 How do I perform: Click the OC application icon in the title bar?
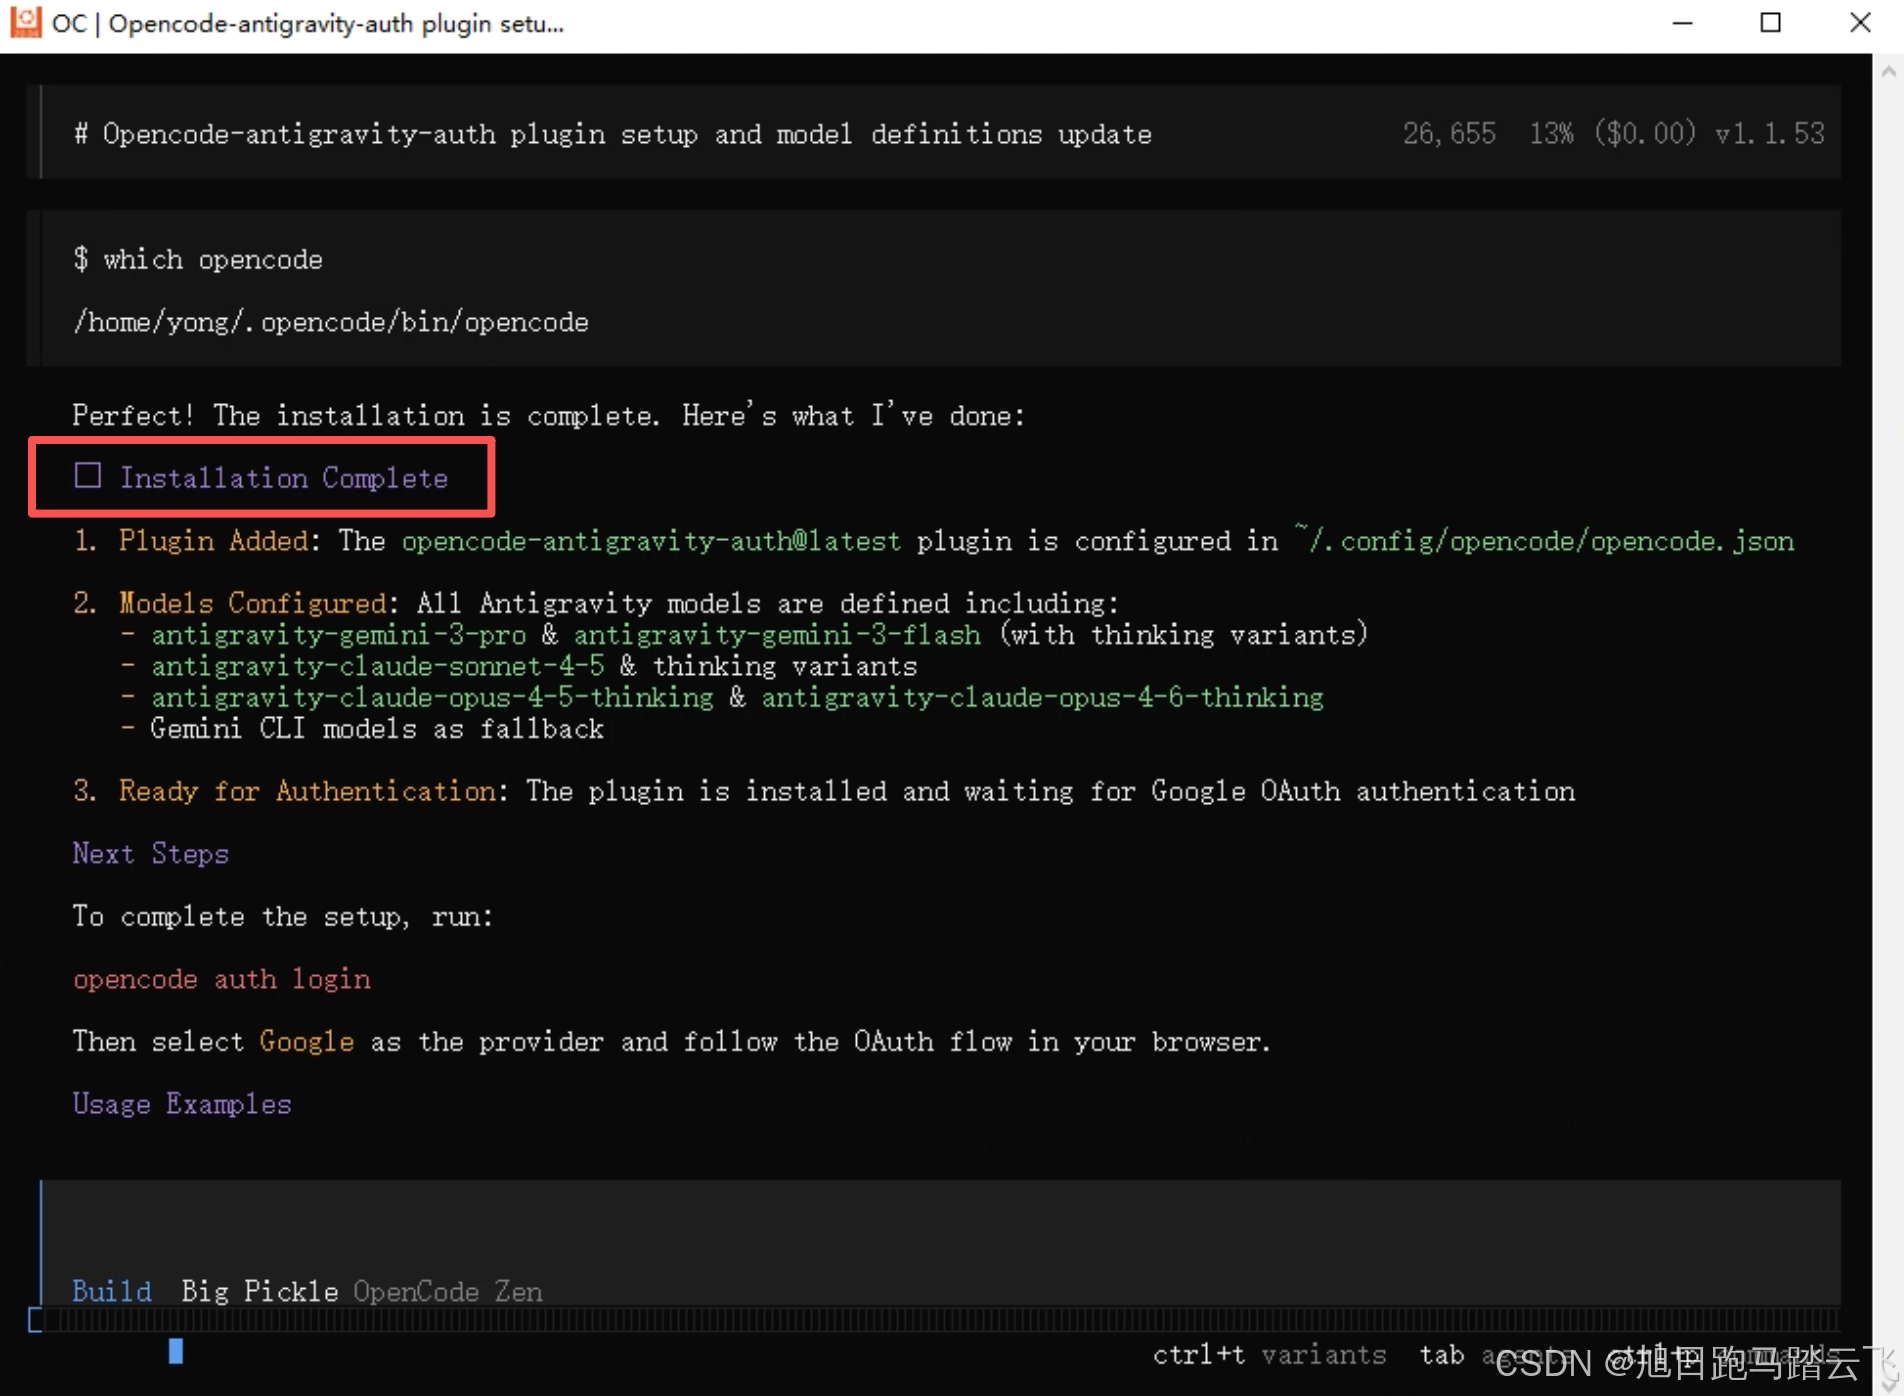[x=25, y=22]
